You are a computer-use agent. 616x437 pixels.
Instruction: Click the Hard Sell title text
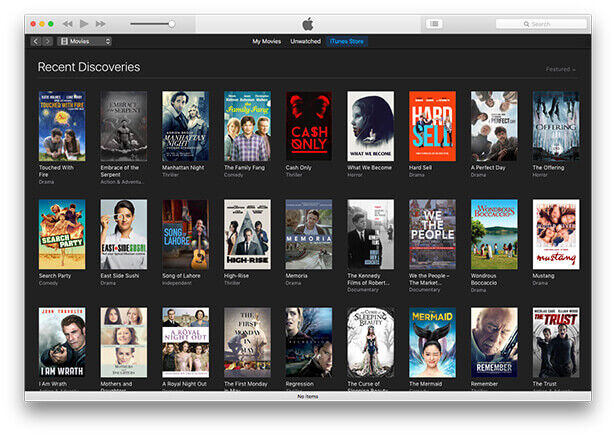click(x=420, y=167)
